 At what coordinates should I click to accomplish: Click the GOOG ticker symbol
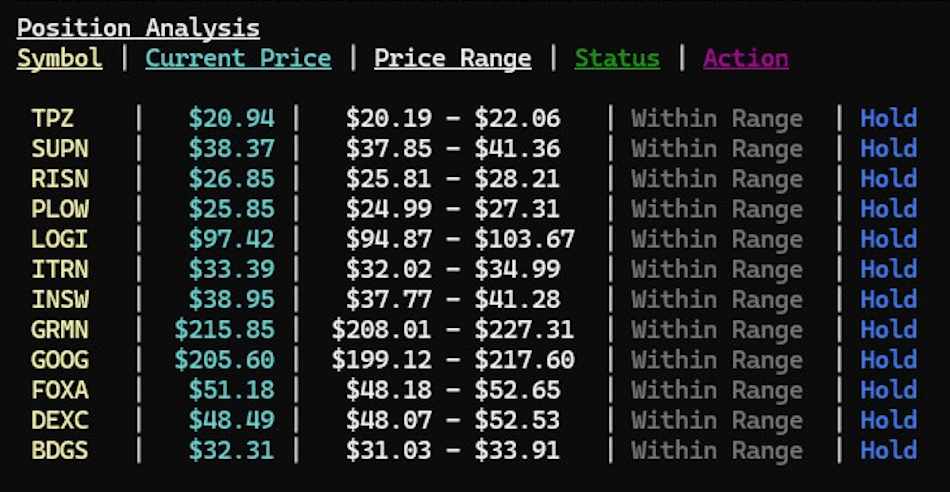tap(59, 360)
